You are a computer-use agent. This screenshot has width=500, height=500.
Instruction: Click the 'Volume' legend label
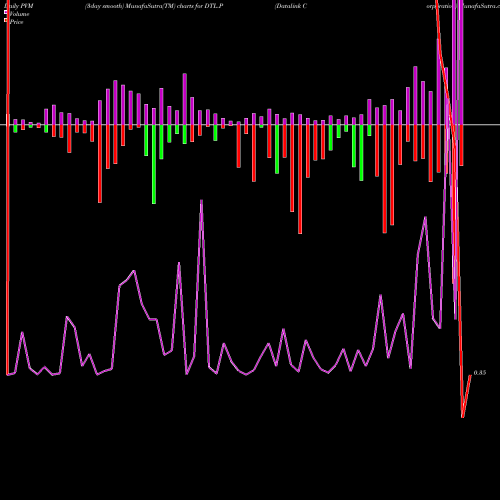coord(19,14)
